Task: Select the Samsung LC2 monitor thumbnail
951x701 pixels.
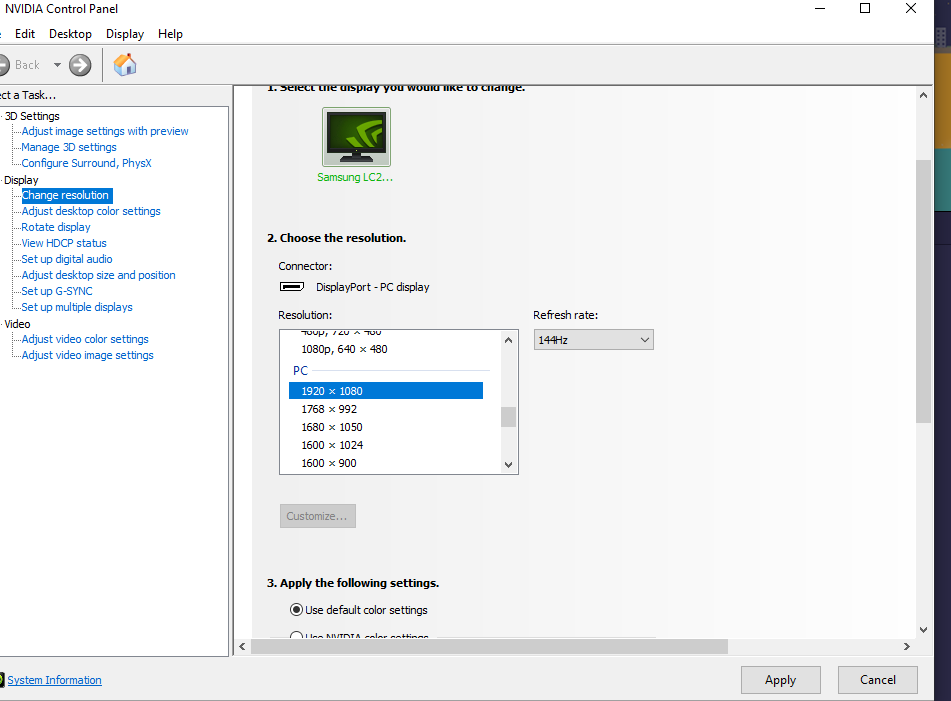Action: click(x=356, y=137)
